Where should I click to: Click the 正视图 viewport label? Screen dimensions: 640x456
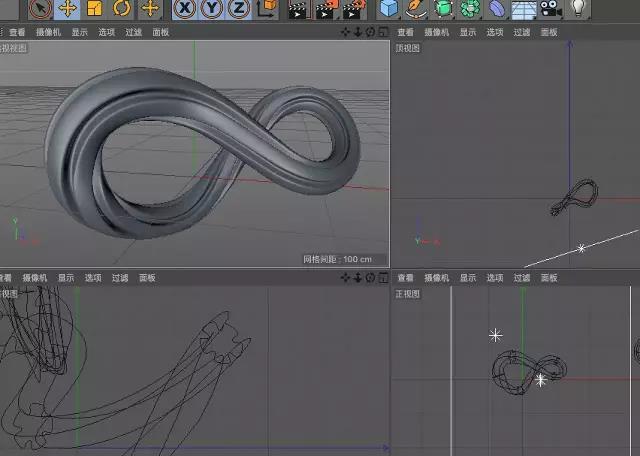pos(408,294)
